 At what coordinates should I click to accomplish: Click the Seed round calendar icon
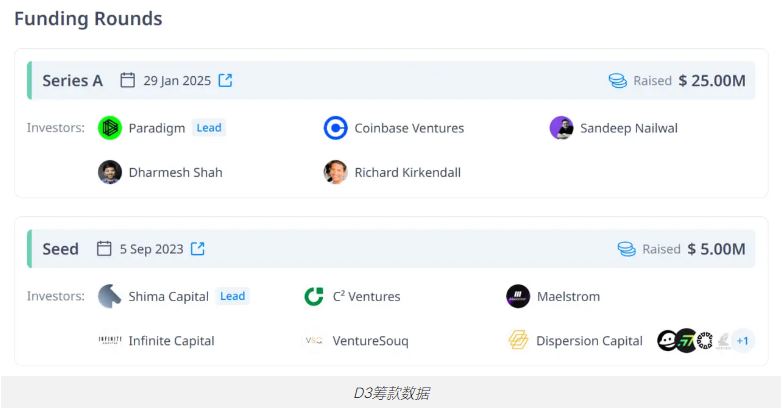coord(104,248)
